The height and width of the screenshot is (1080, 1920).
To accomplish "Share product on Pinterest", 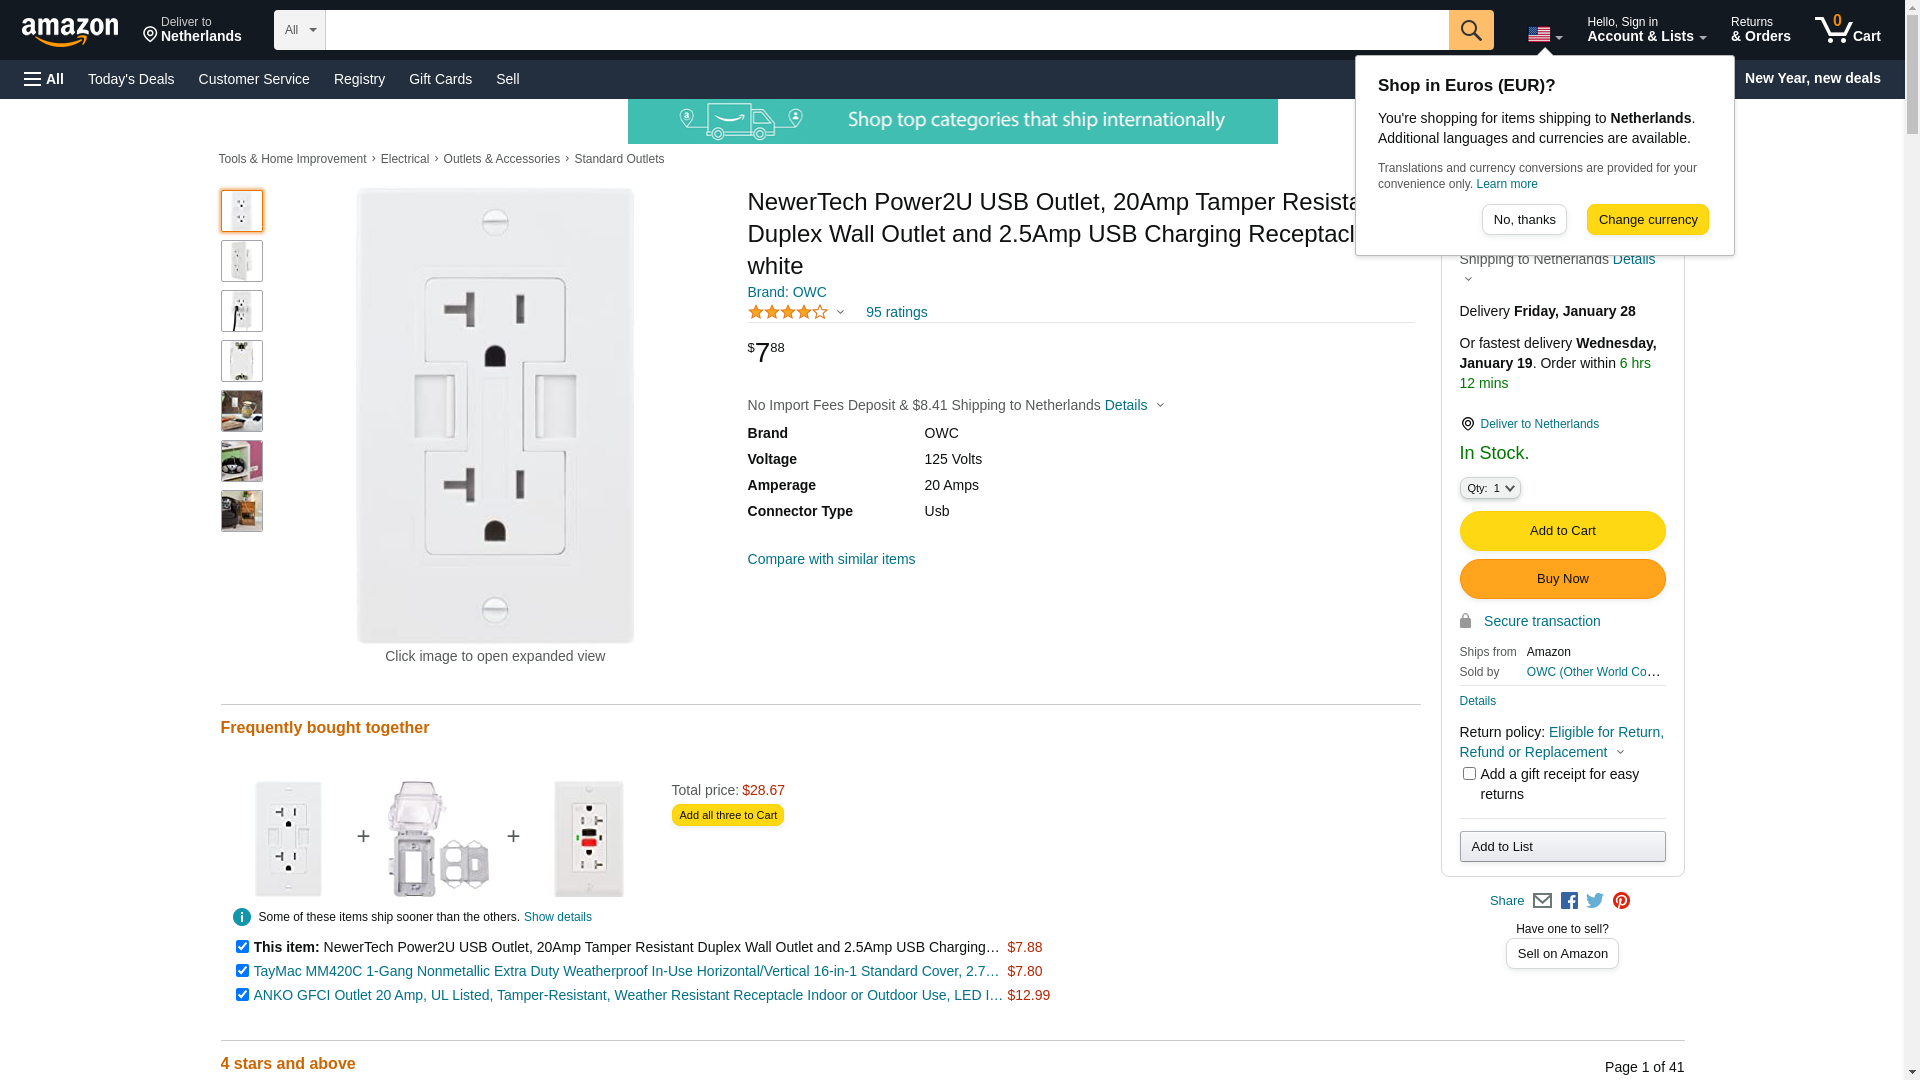I will [1621, 901].
